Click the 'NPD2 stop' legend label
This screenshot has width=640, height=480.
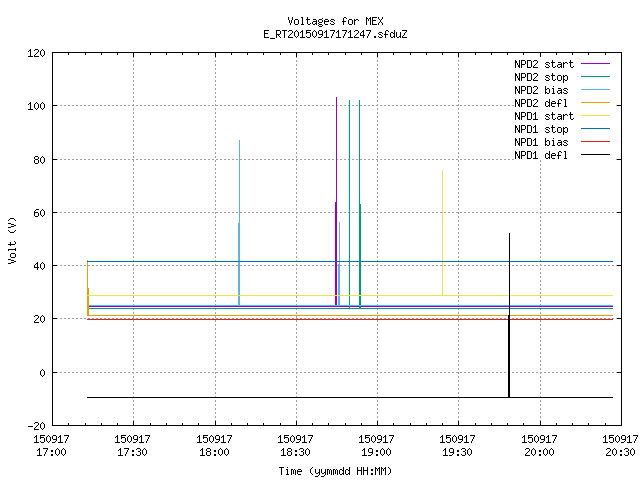(x=541, y=77)
